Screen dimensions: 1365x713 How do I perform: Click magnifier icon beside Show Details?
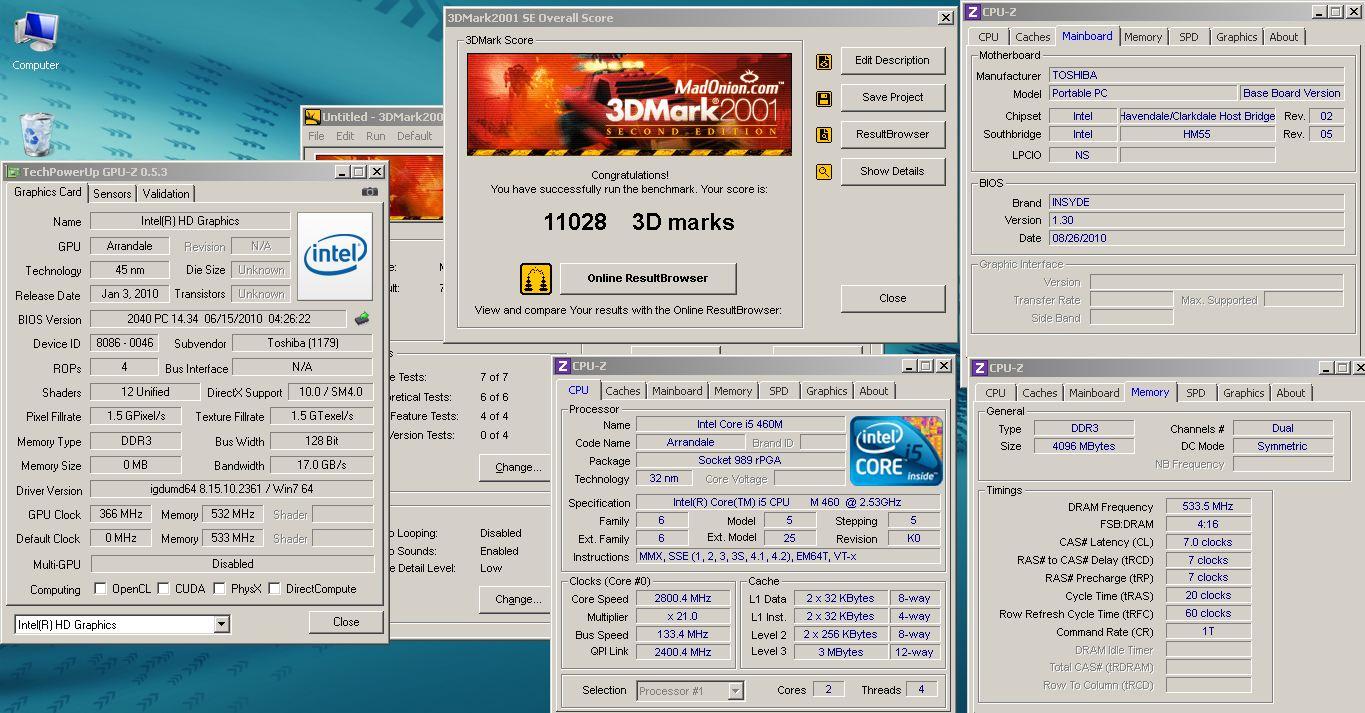click(x=824, y=172)
